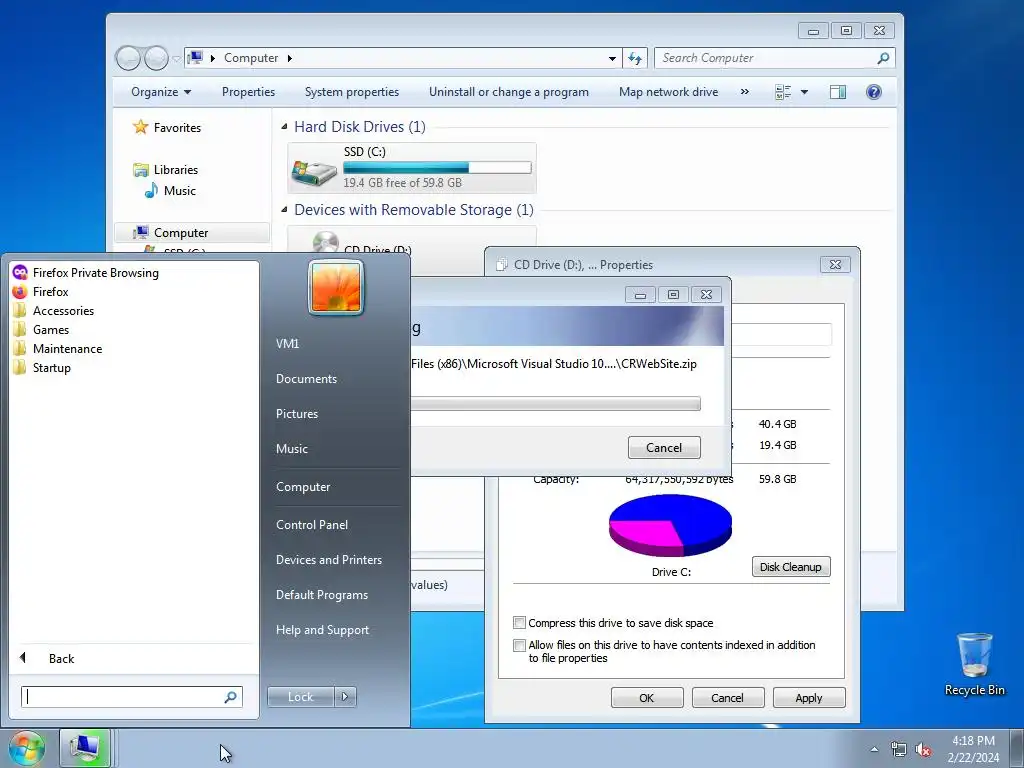Click the address bar computer icon
Viewport: 1024px width, 768px height.
point(195,57)
